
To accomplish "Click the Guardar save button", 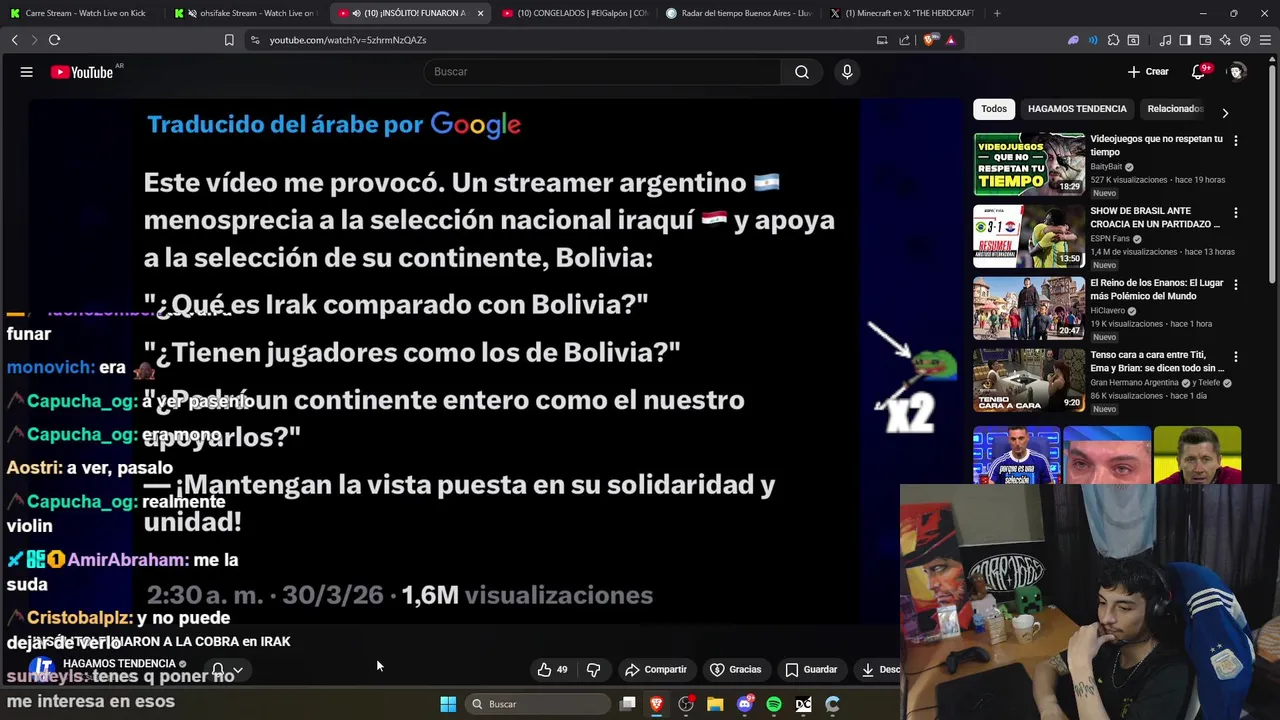I will pyautogui.click(x=811, y=670).
